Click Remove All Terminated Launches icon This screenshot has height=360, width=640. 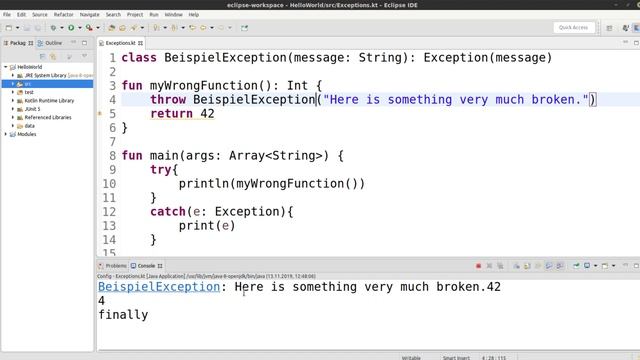pyautogui.click(x=500, y=266)
